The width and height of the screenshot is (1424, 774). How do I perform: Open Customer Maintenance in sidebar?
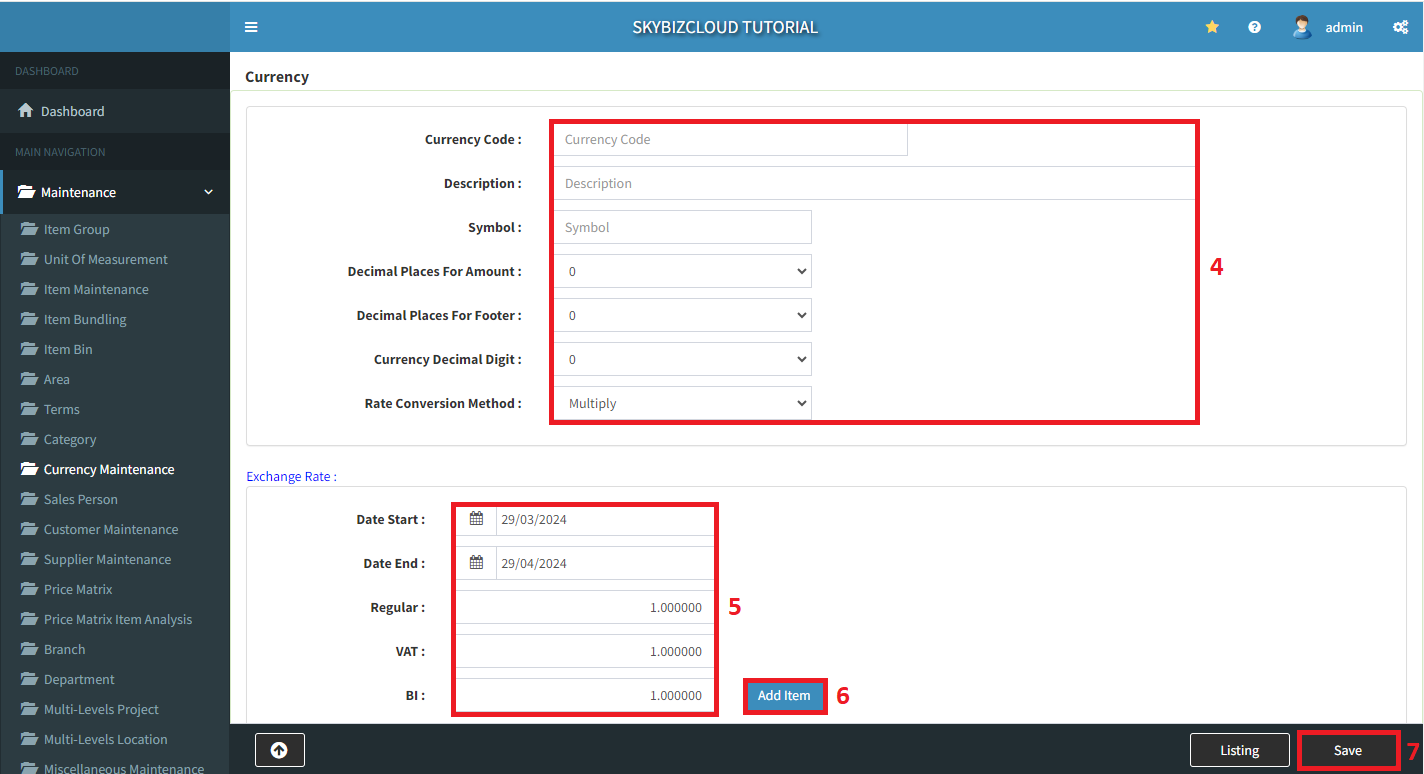tap(110, 529)
